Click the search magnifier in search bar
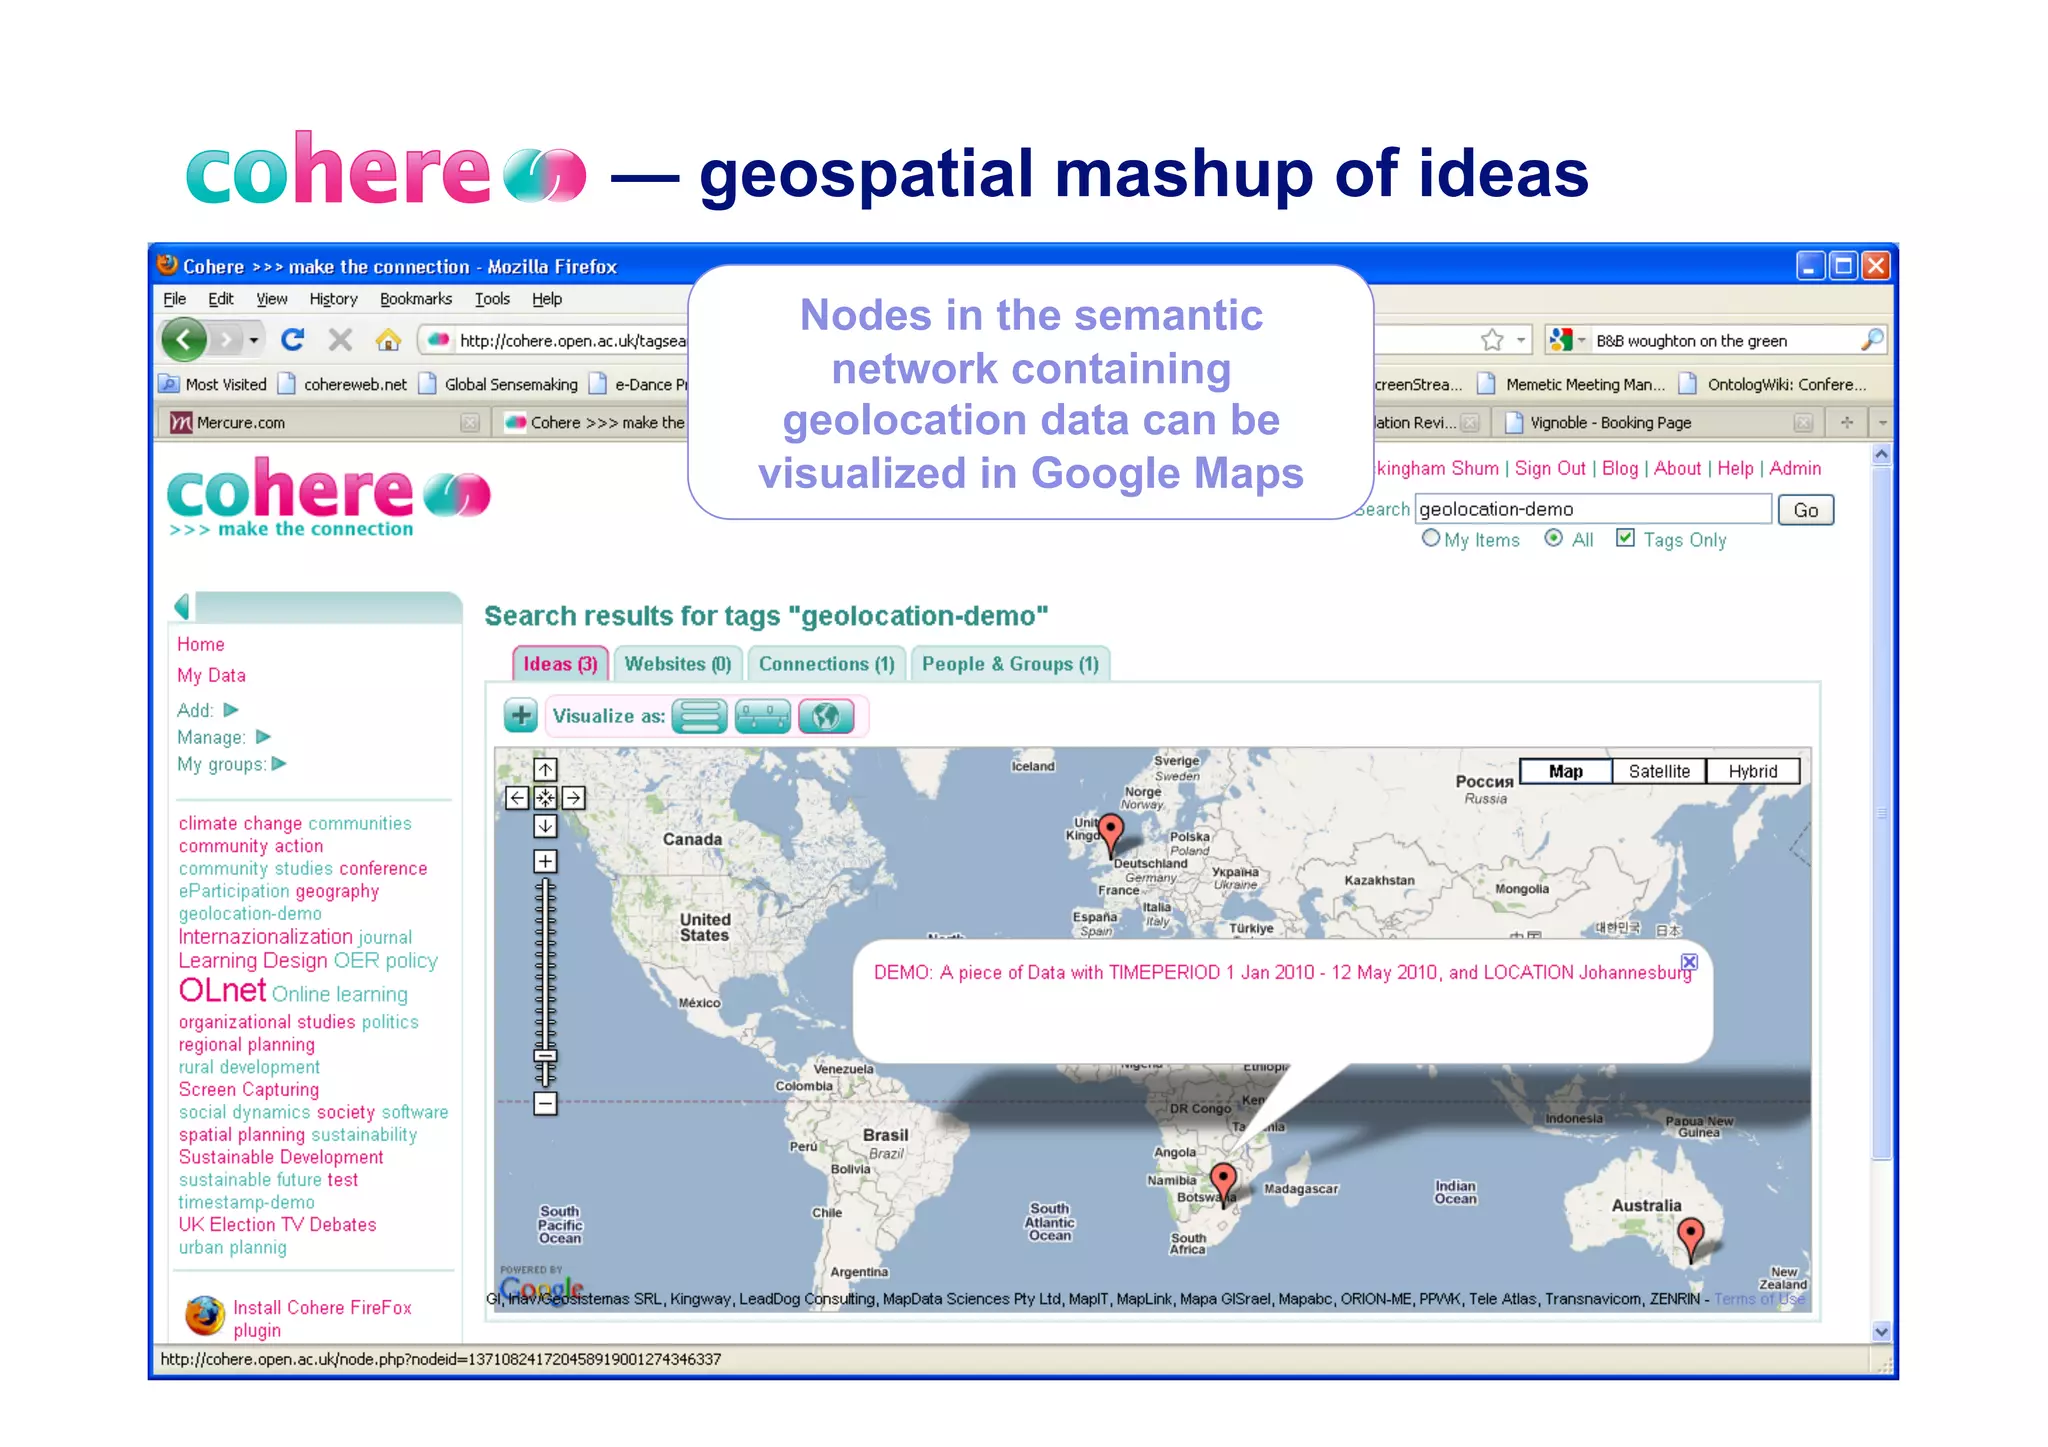This screenshot has height=1447, width=2048. (1872, 340)
